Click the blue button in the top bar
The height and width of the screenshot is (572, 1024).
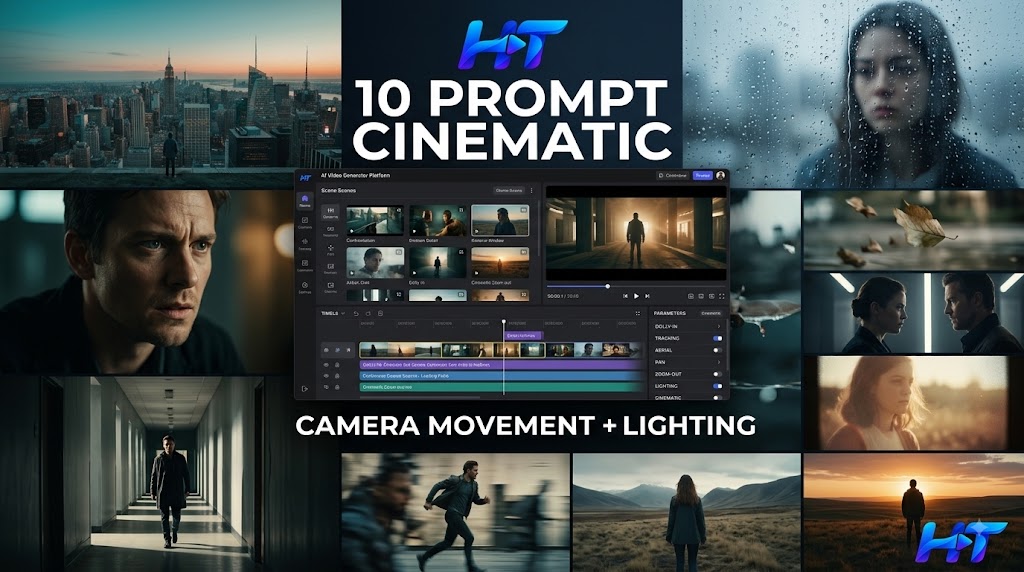pos(703,175)
